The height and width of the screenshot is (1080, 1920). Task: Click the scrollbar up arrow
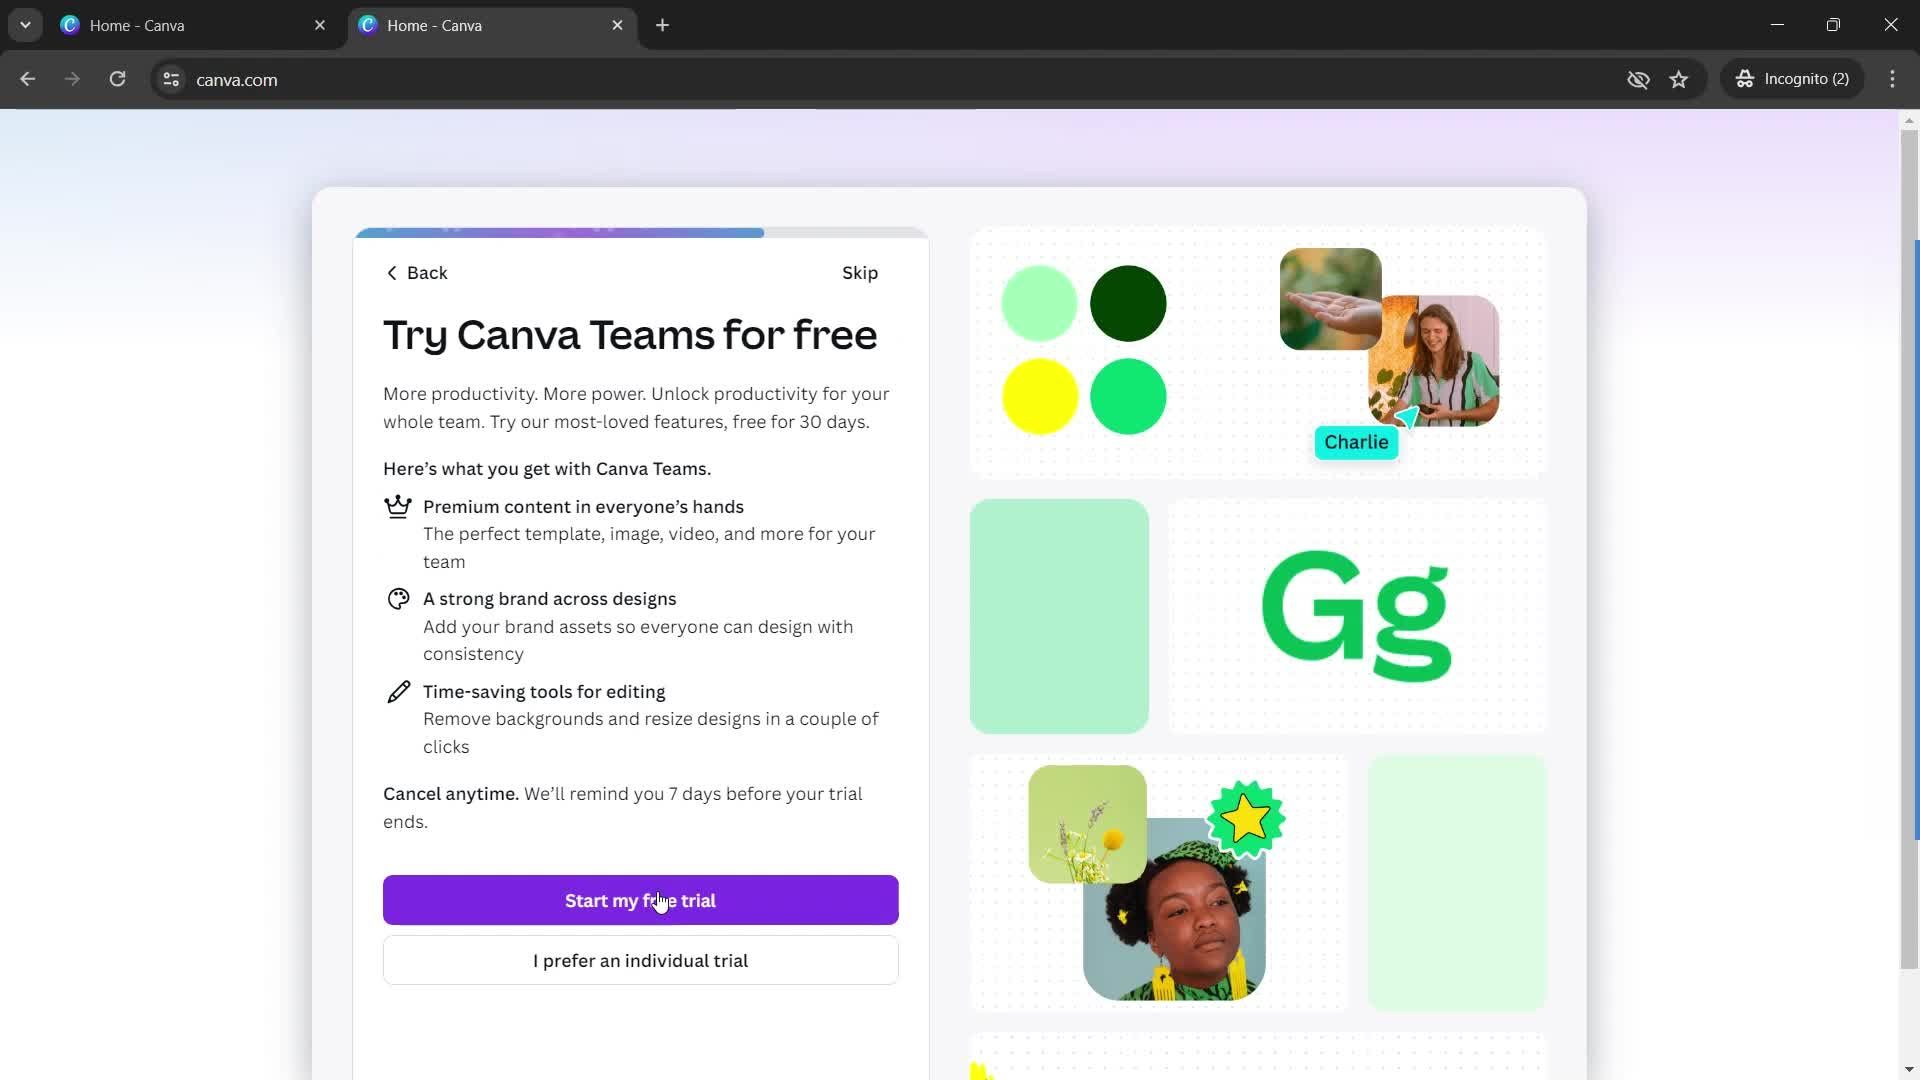coord(1909,120)
